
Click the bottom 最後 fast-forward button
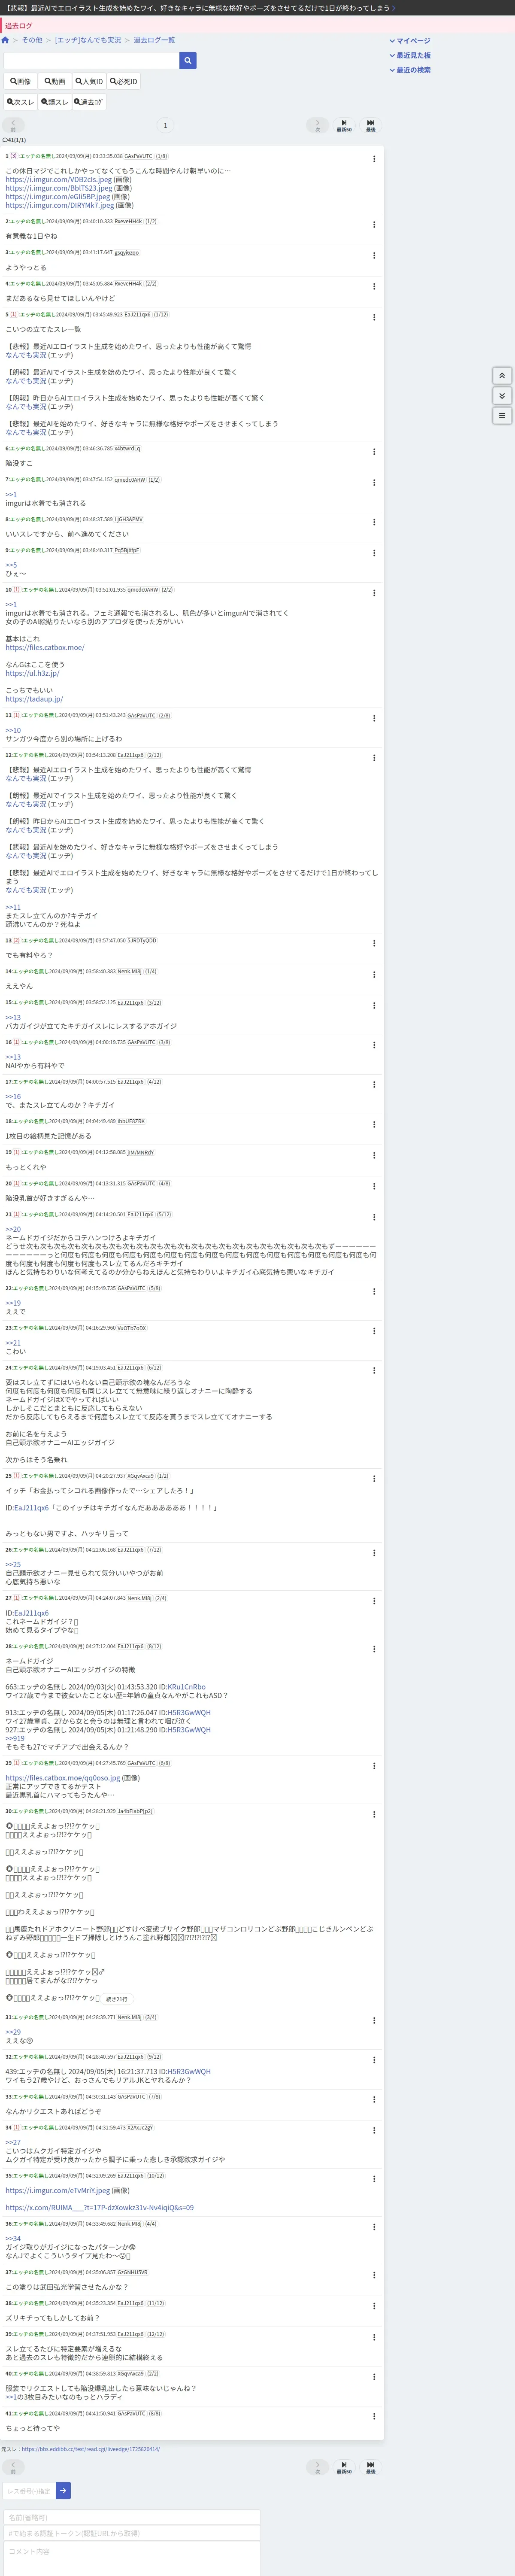tap(371, 2468)
